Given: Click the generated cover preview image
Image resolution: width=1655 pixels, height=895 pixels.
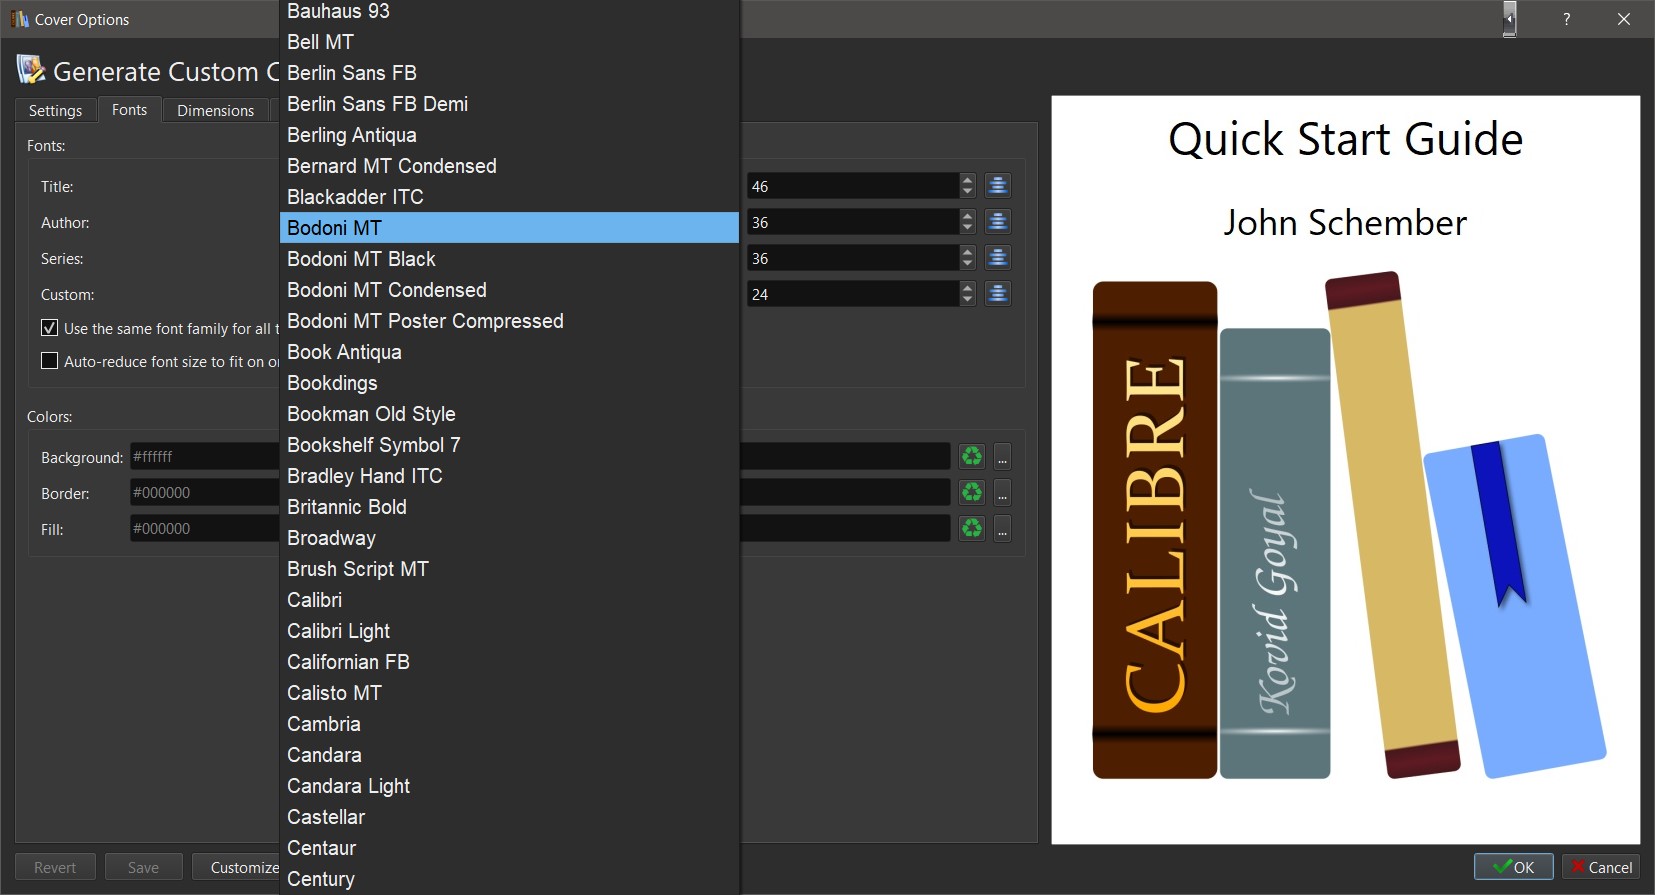Looking at the screenshot, I should click(x=1345, y=470).
